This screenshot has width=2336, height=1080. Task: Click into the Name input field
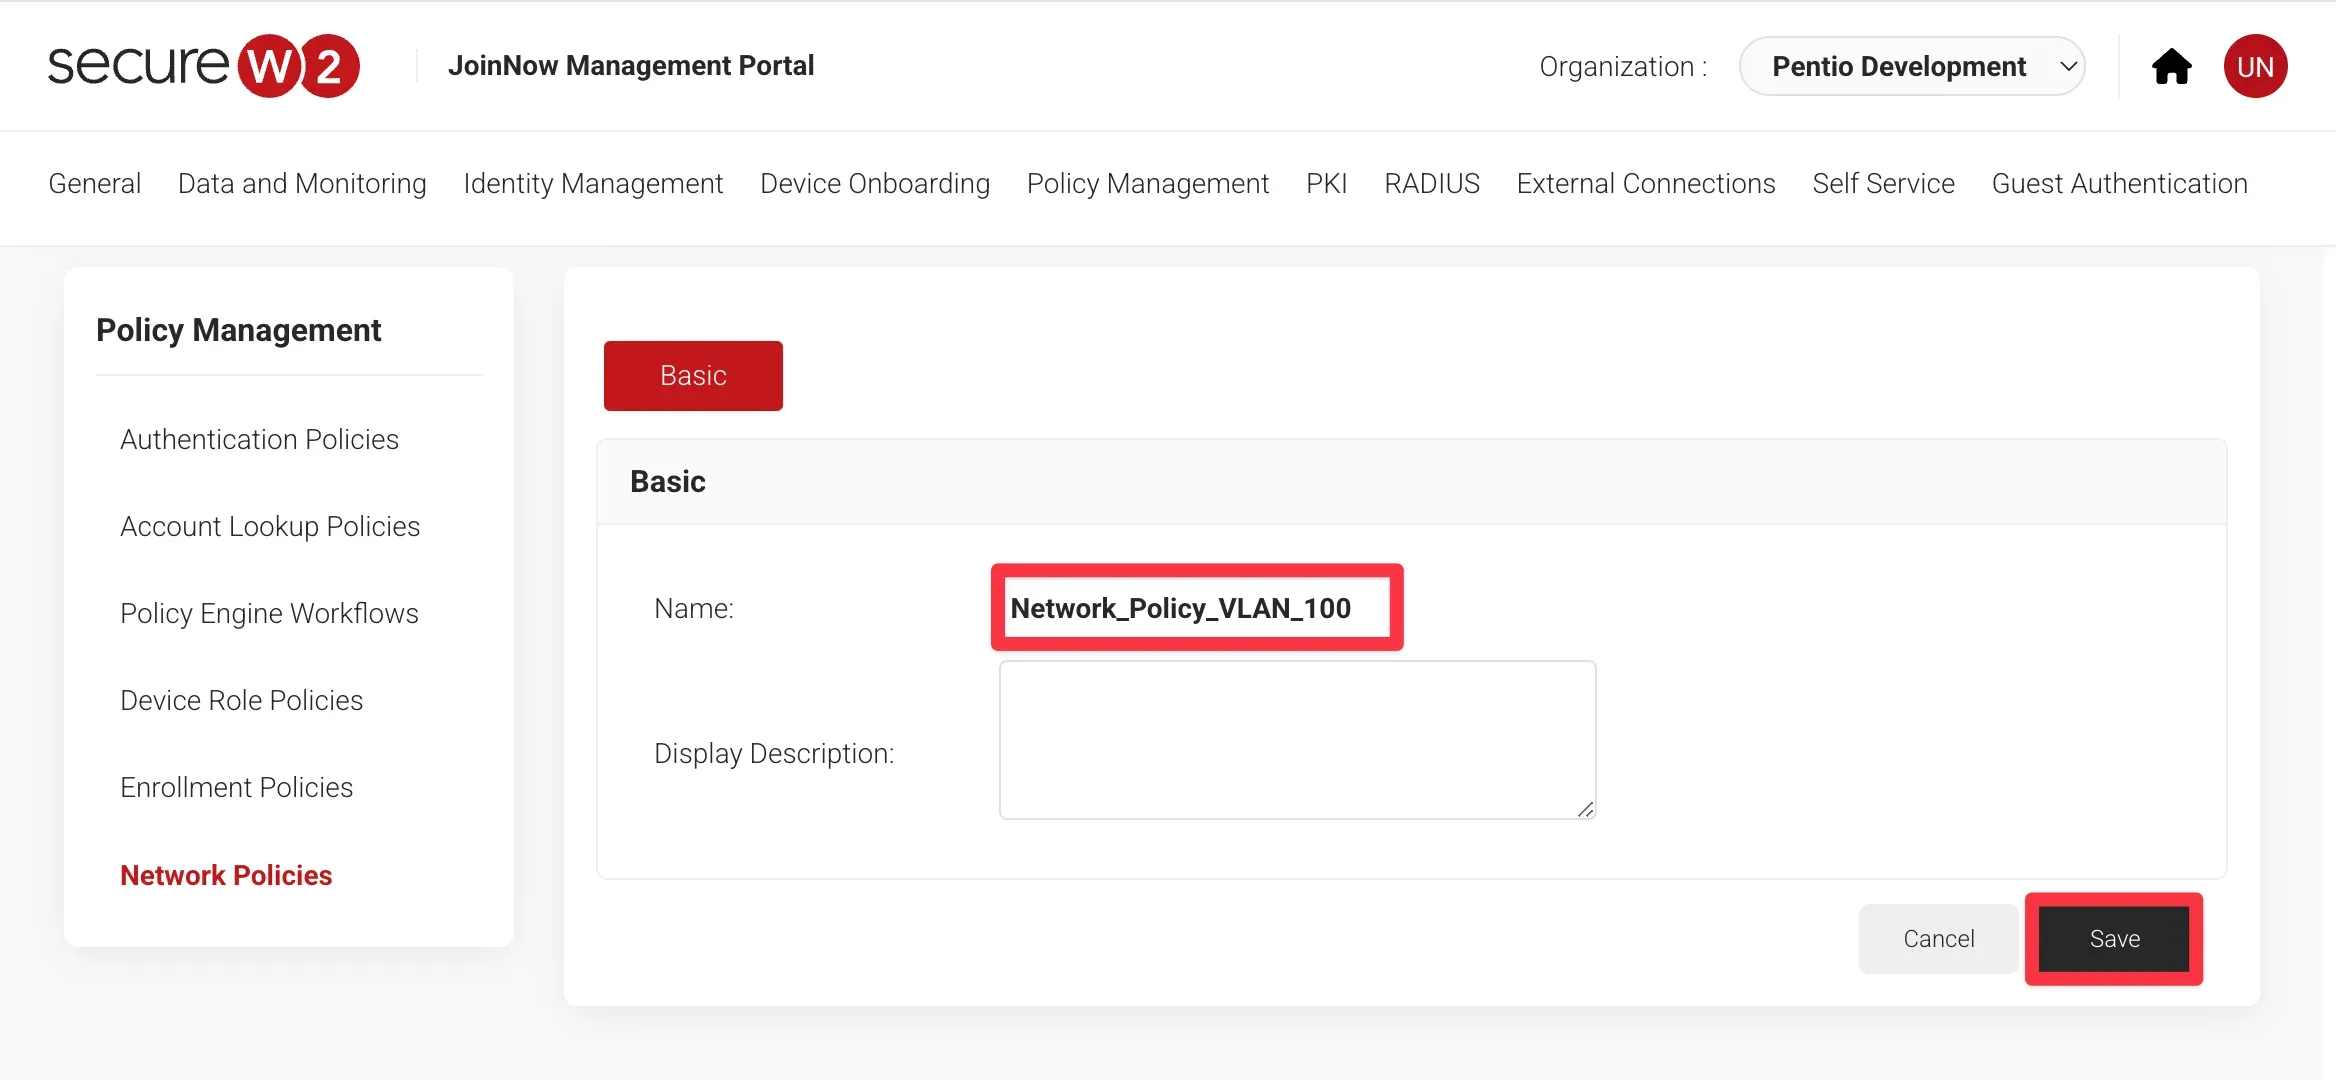(1196, 608)
